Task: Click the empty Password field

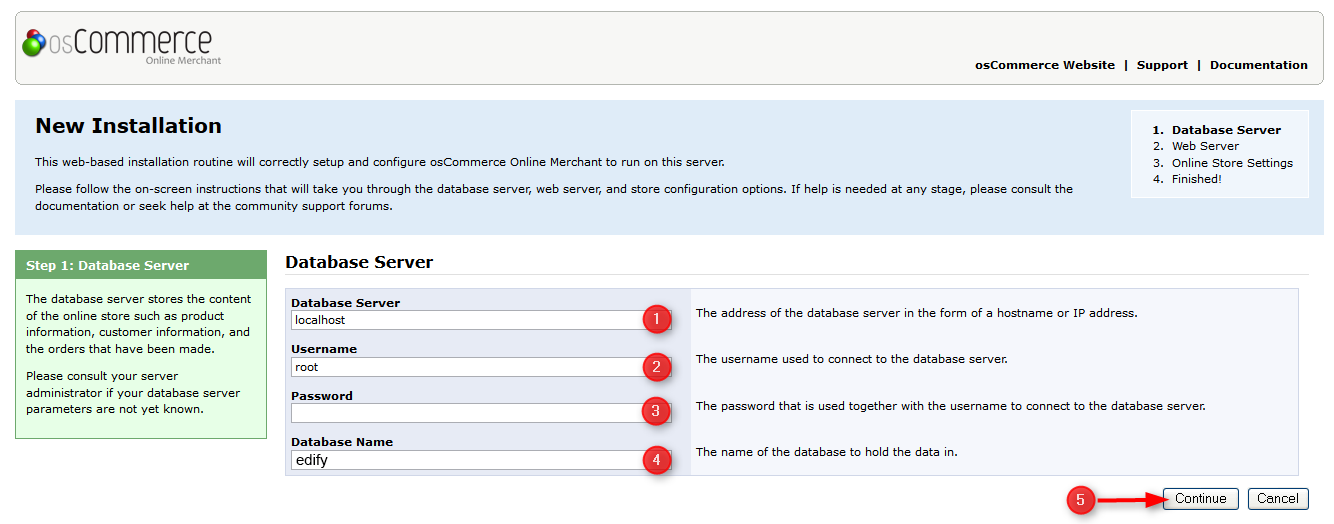Action: tap(466, 413)
